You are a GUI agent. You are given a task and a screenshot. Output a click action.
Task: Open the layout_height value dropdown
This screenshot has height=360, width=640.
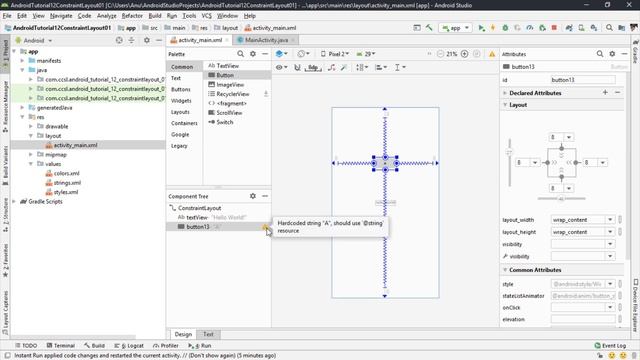click(610, 232)
